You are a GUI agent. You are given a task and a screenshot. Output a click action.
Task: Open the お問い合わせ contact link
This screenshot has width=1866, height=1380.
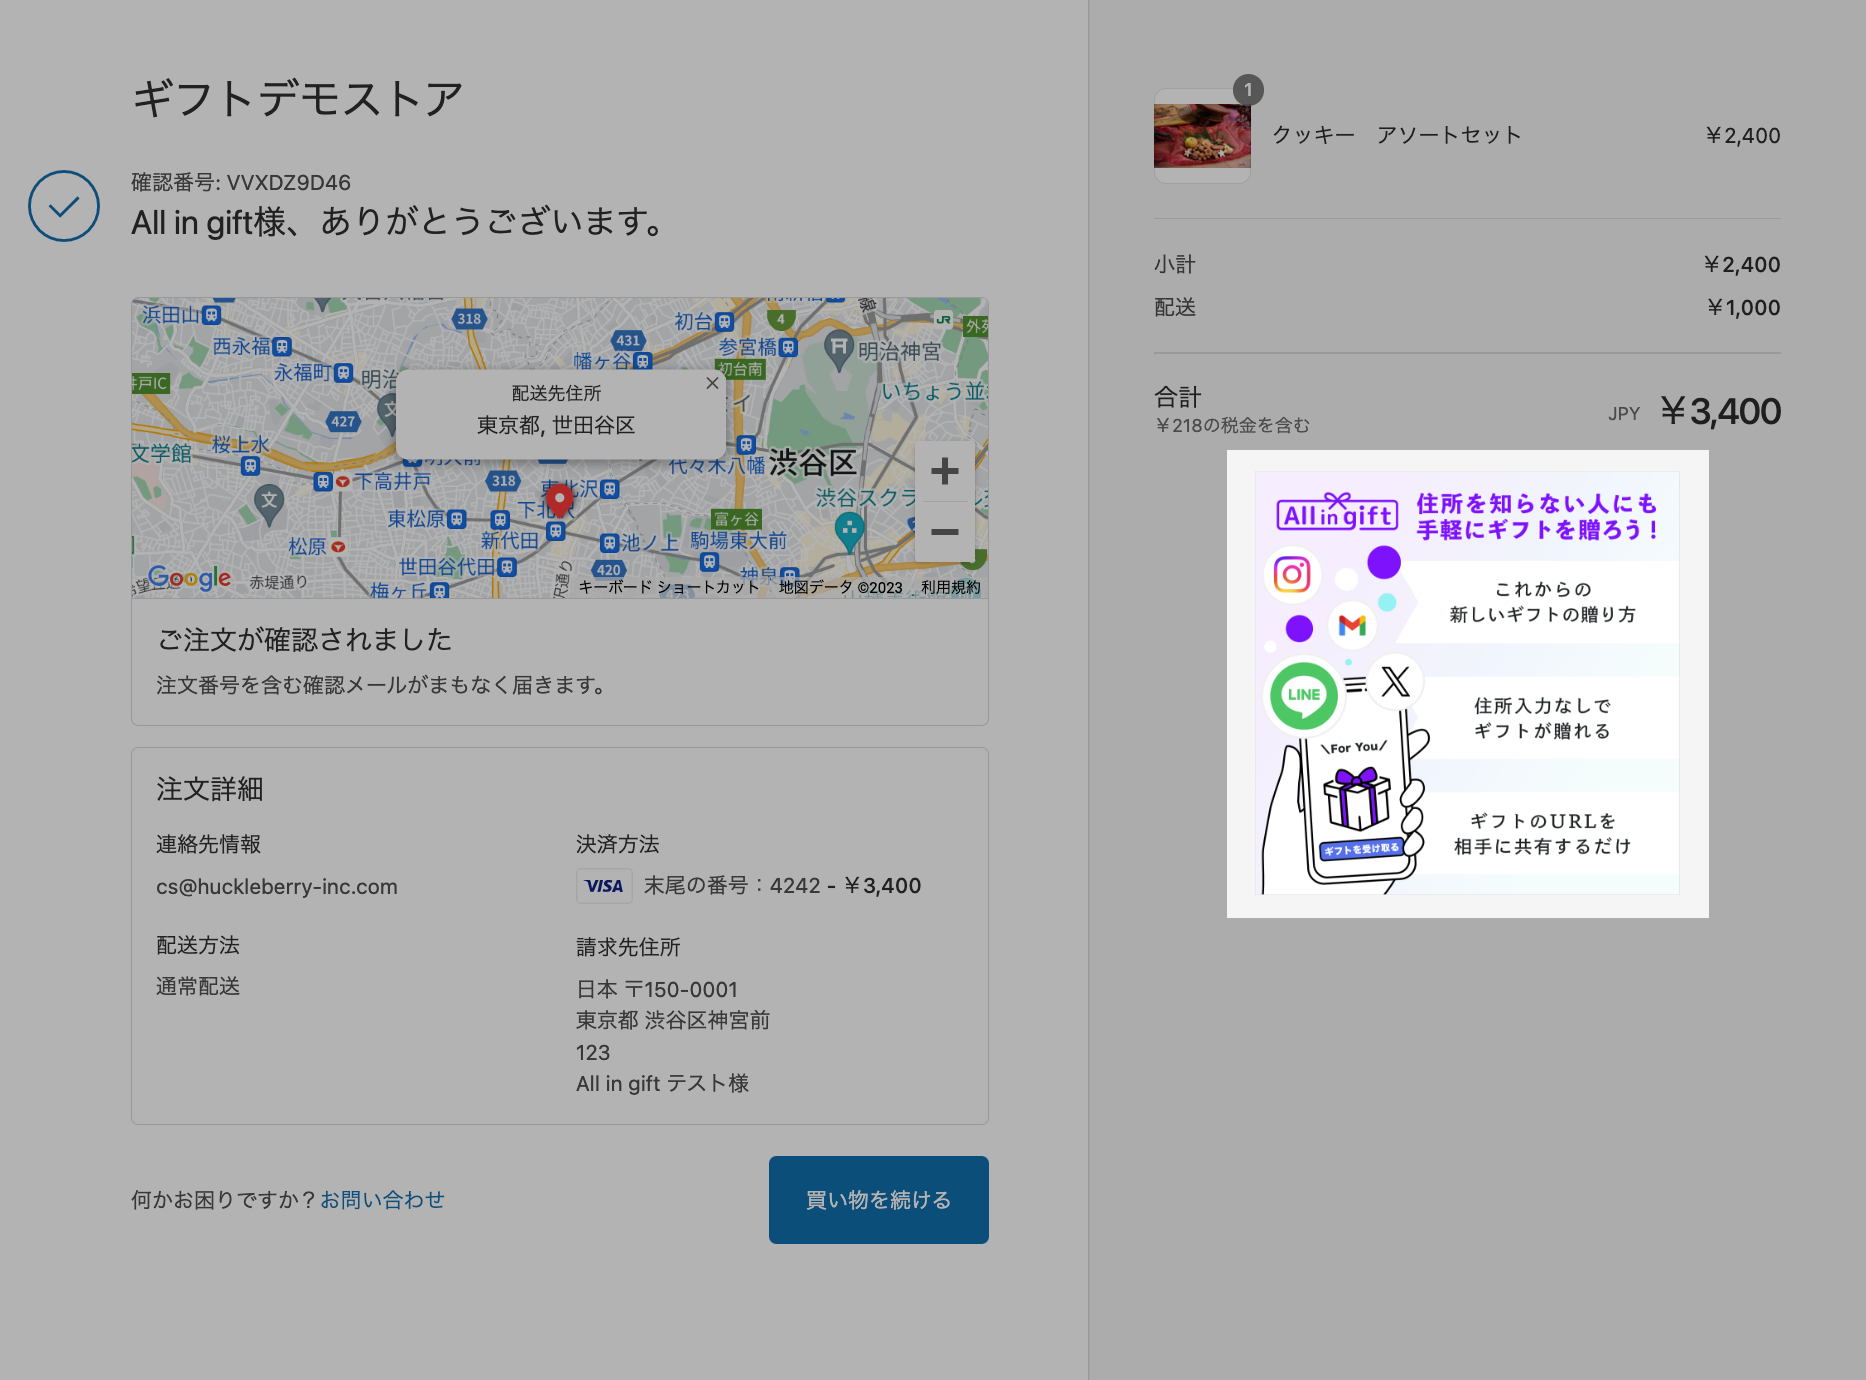tap(382, 1200)
